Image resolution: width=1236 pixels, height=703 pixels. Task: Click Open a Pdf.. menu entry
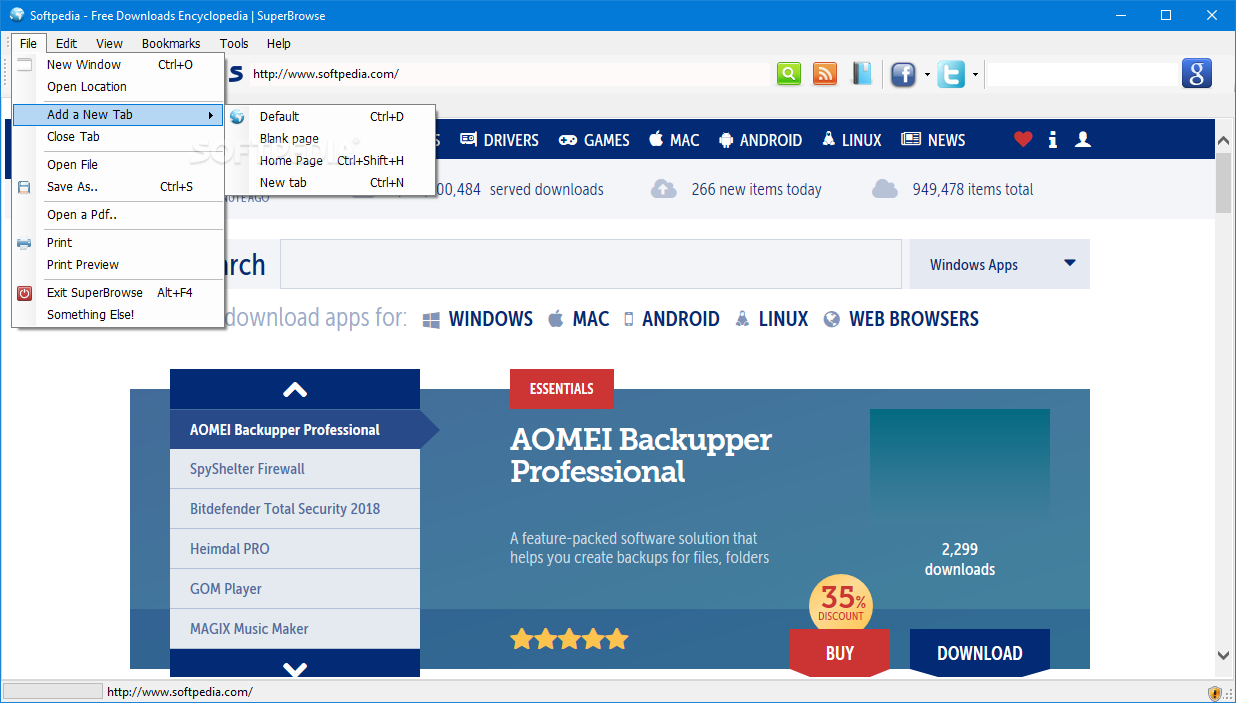[118, 214]
